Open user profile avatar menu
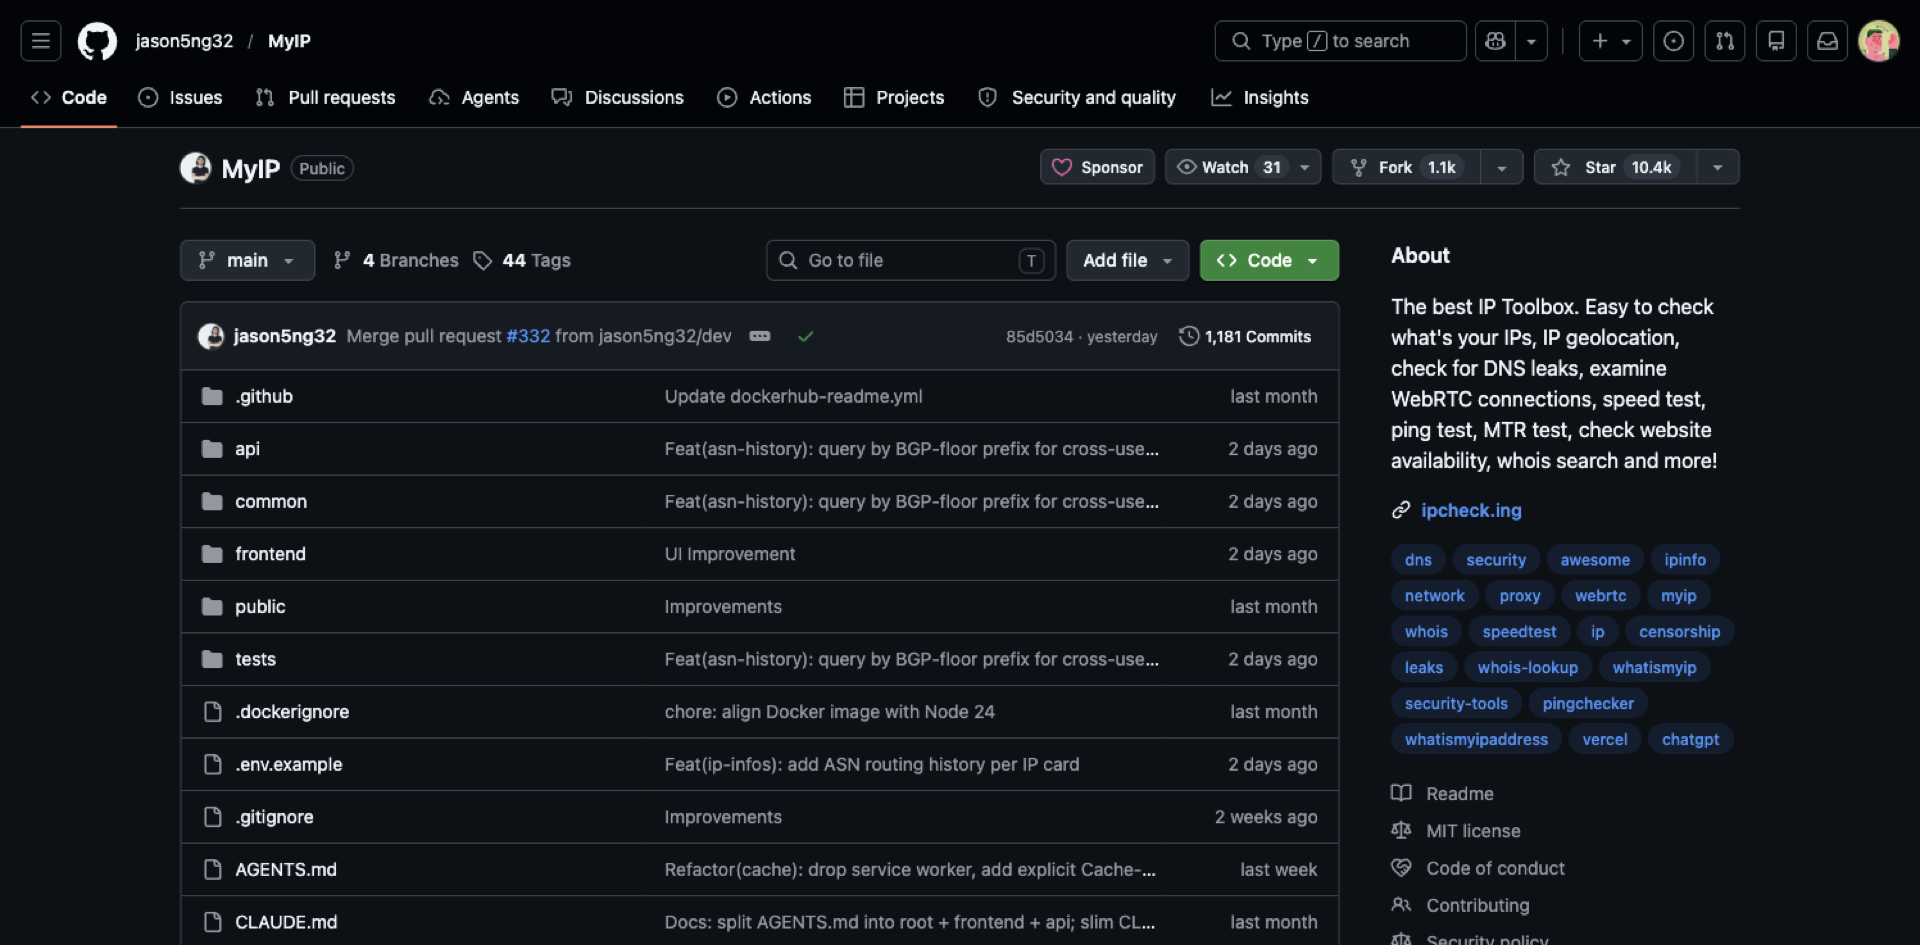Image resolution: width=1920 pixels, height=945 pixels. 1878,41
